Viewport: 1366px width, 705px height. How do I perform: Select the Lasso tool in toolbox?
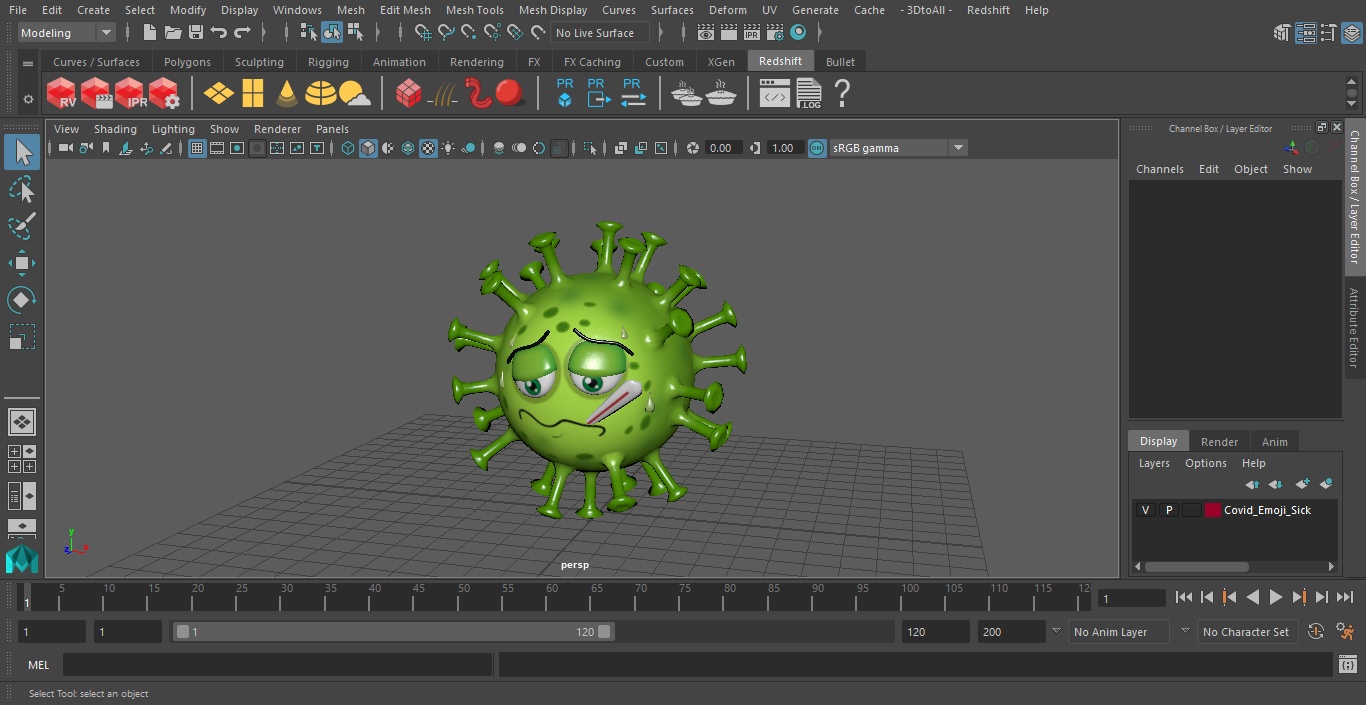click(22, 190)
